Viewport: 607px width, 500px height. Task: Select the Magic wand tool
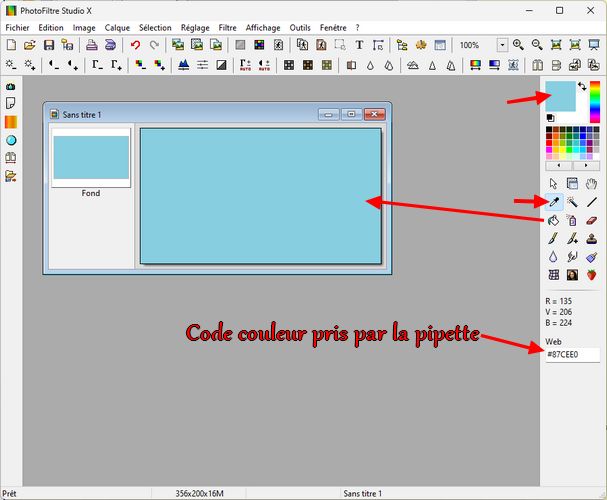572,202
